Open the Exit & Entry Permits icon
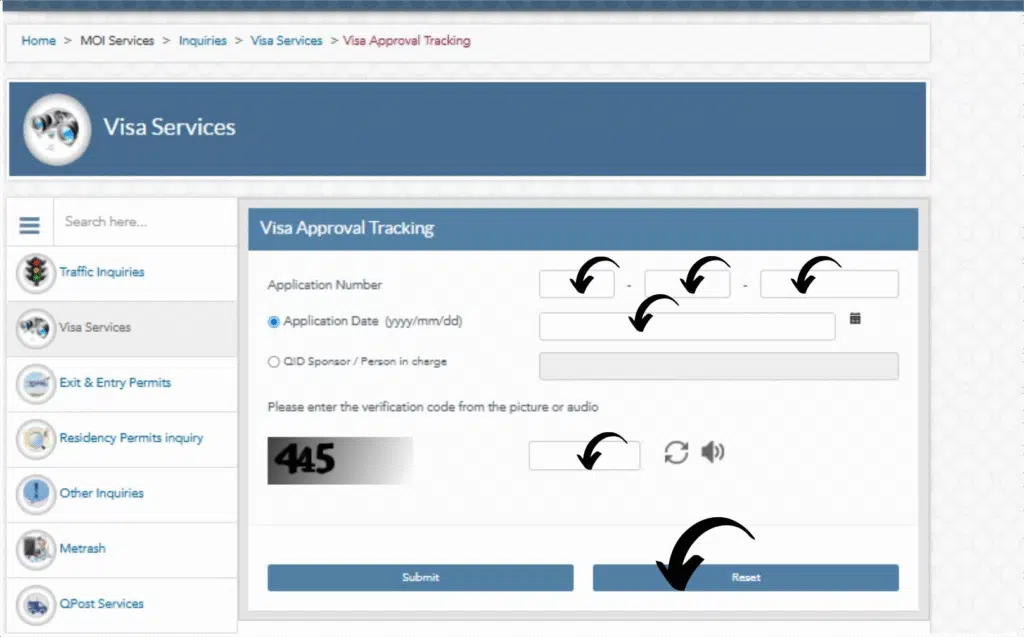Image resolution: width=1024 pixels, height=637 pixels. [35, 383]
